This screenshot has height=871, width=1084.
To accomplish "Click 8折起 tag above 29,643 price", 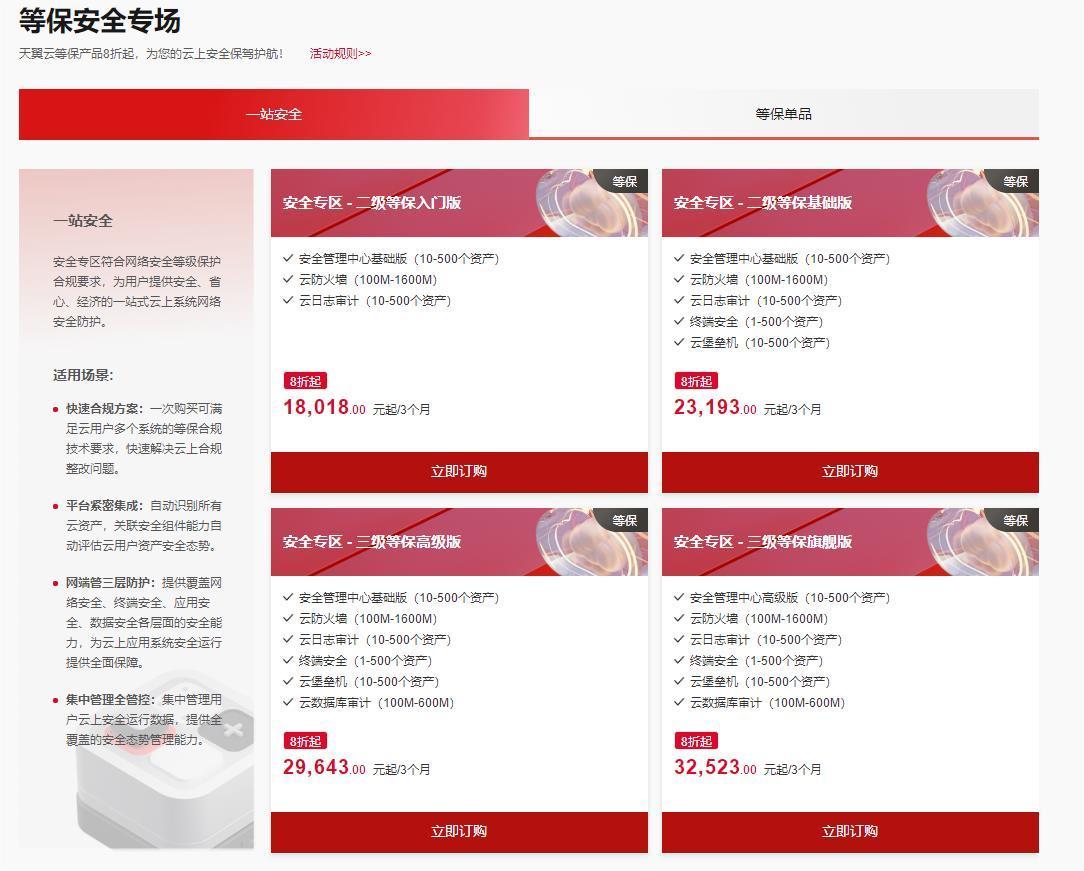I will [306, 741].
